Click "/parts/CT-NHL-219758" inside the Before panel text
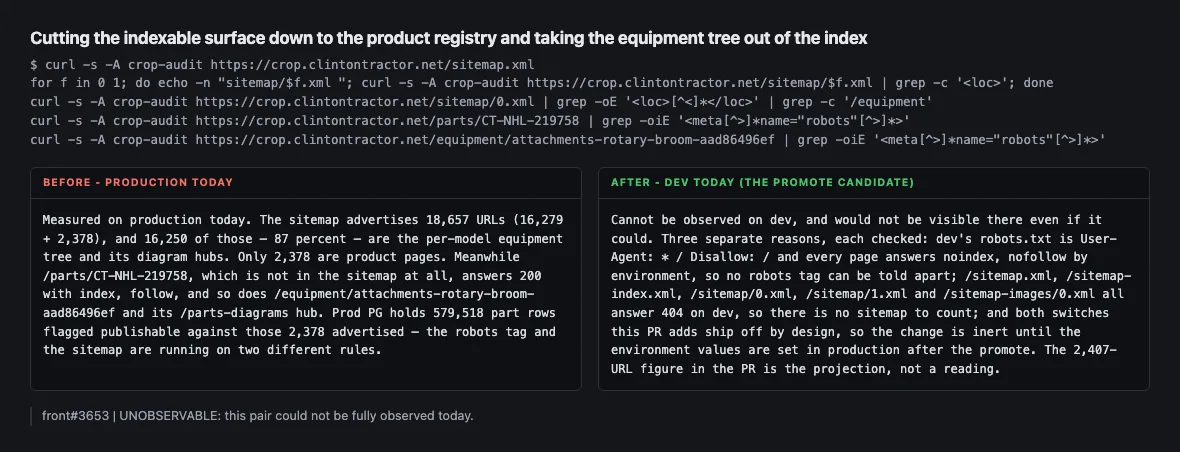This screenshot has height=452, width=1180. pyautogui.click(x=106, y=276)
